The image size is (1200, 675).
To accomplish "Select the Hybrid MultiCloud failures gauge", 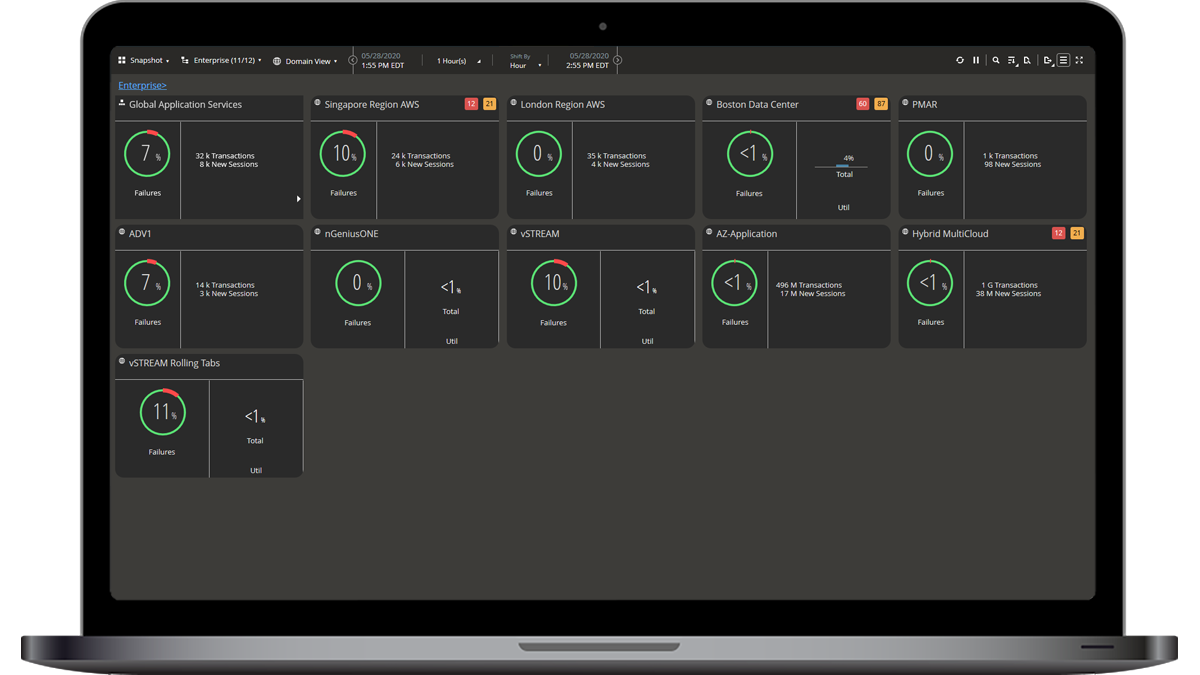I will pos(930,284).
